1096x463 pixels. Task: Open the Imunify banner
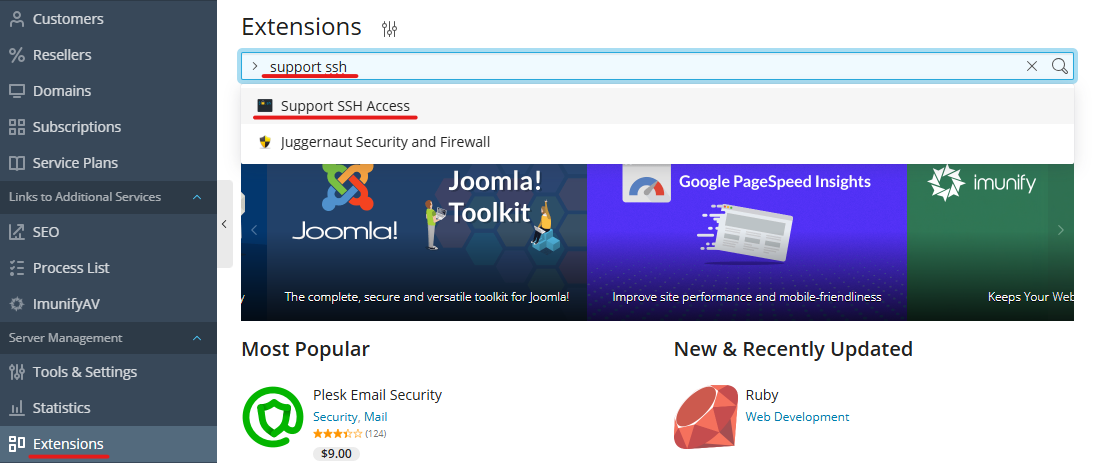(990, 242)
